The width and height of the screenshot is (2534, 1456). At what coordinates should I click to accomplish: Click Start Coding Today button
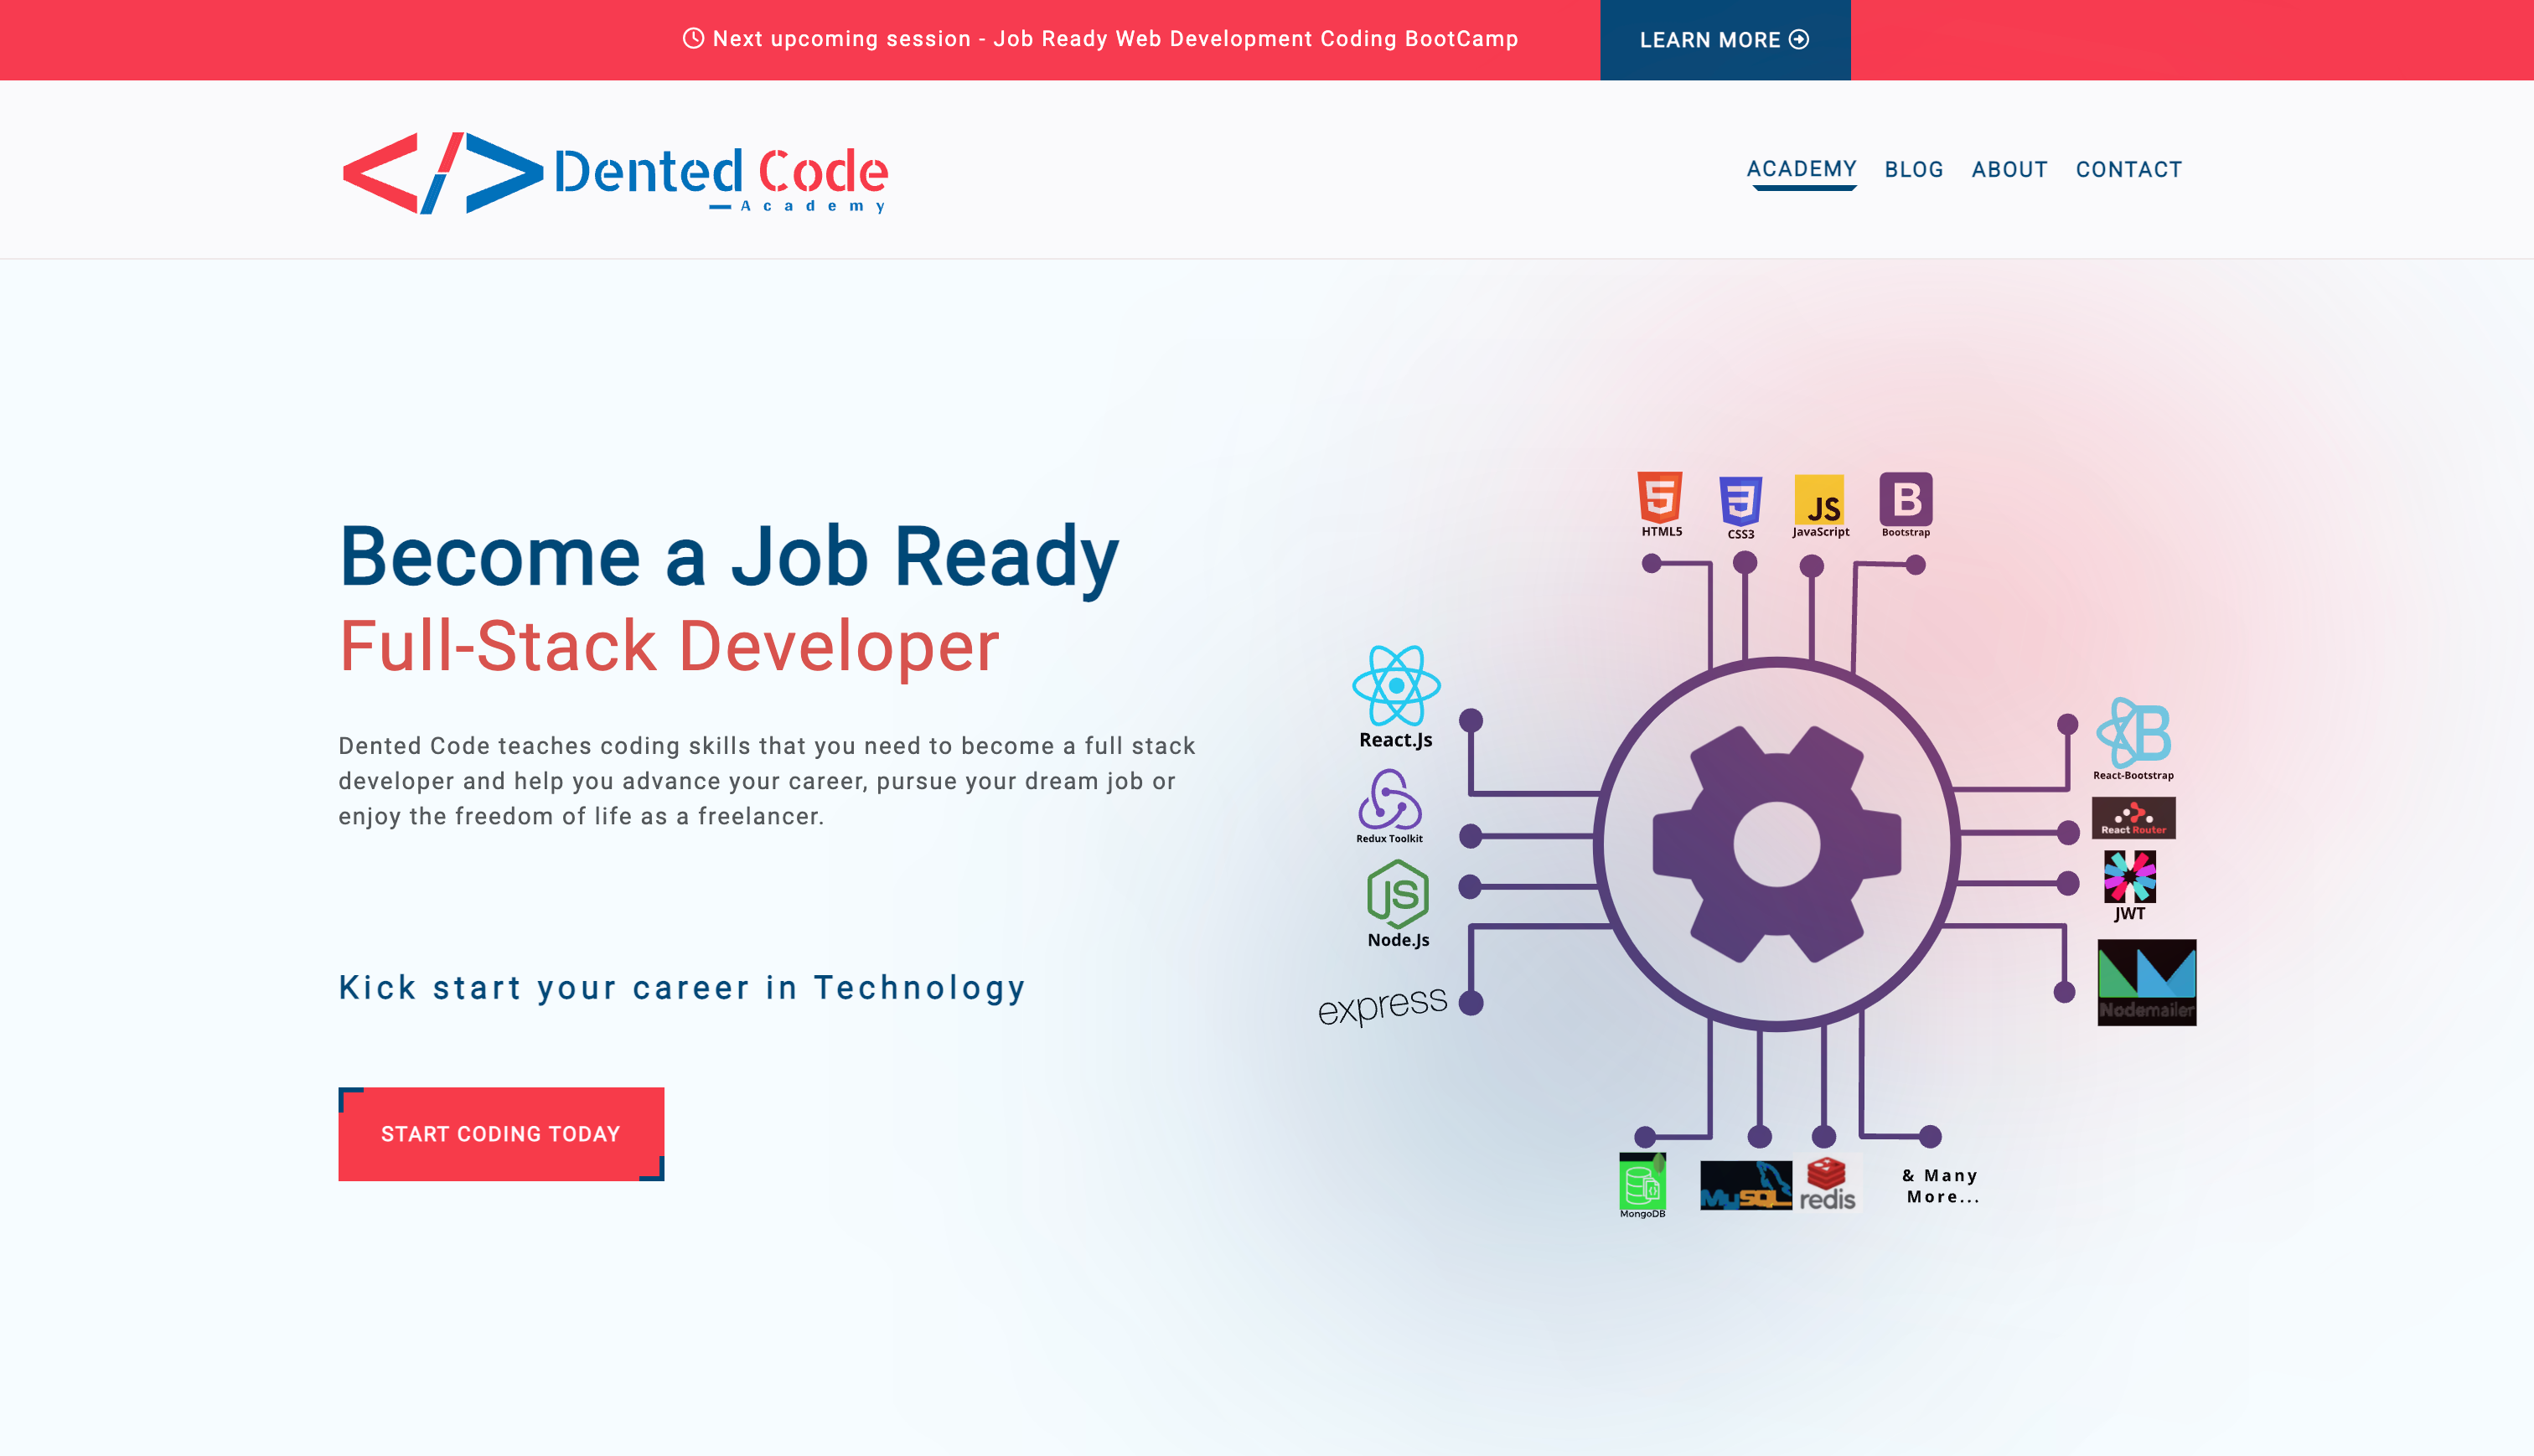(x=501, y=1134)
